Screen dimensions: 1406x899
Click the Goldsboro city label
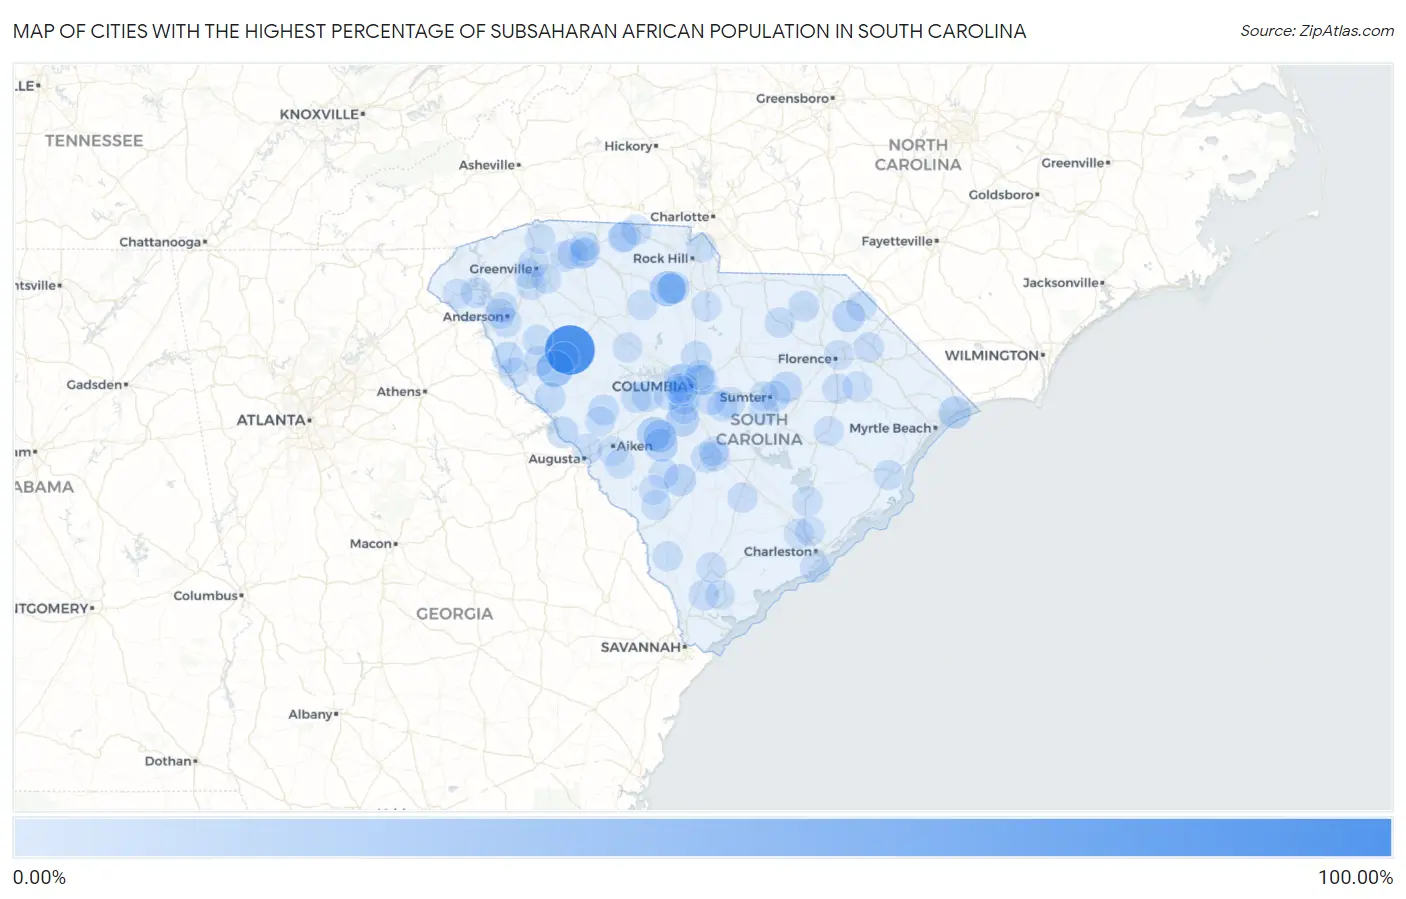(1003, 195)
